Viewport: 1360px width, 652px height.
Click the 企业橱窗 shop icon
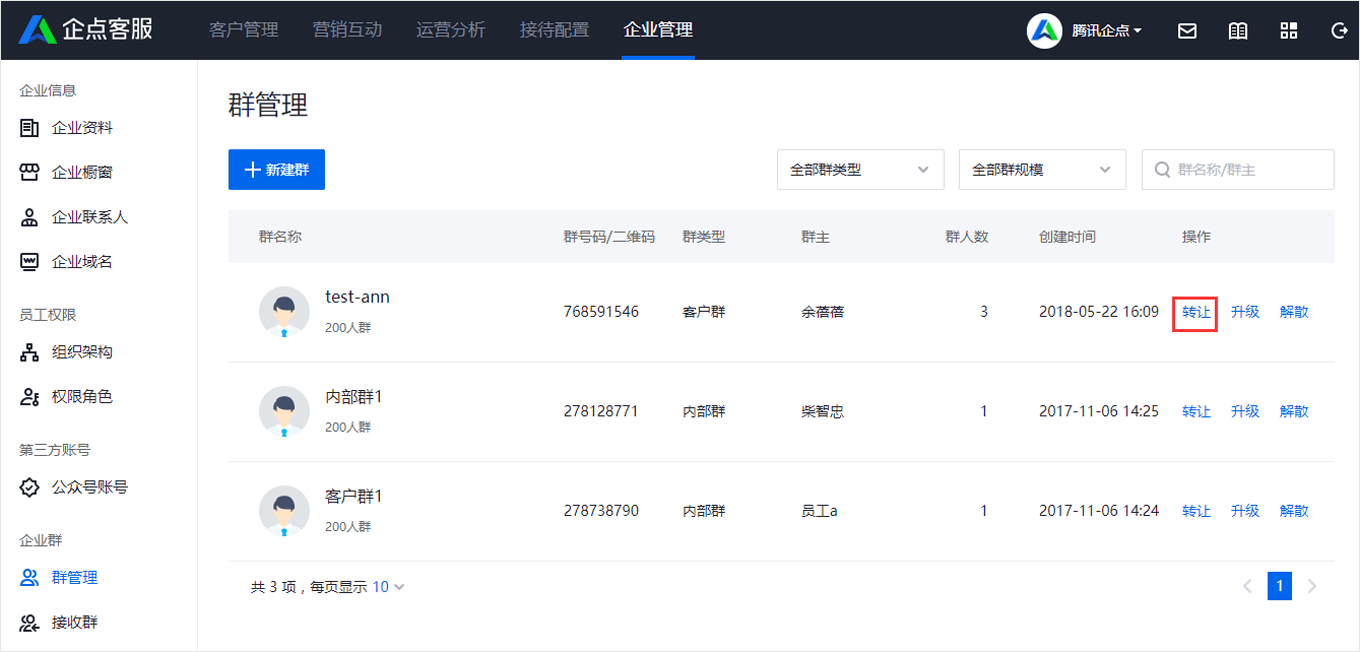point(30,172)
